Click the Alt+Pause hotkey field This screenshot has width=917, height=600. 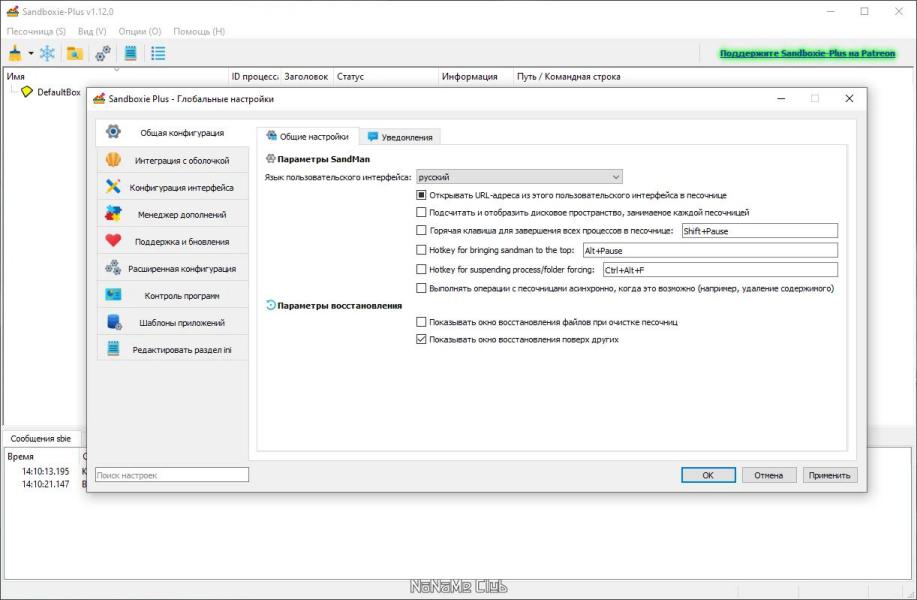coord(710,250)
